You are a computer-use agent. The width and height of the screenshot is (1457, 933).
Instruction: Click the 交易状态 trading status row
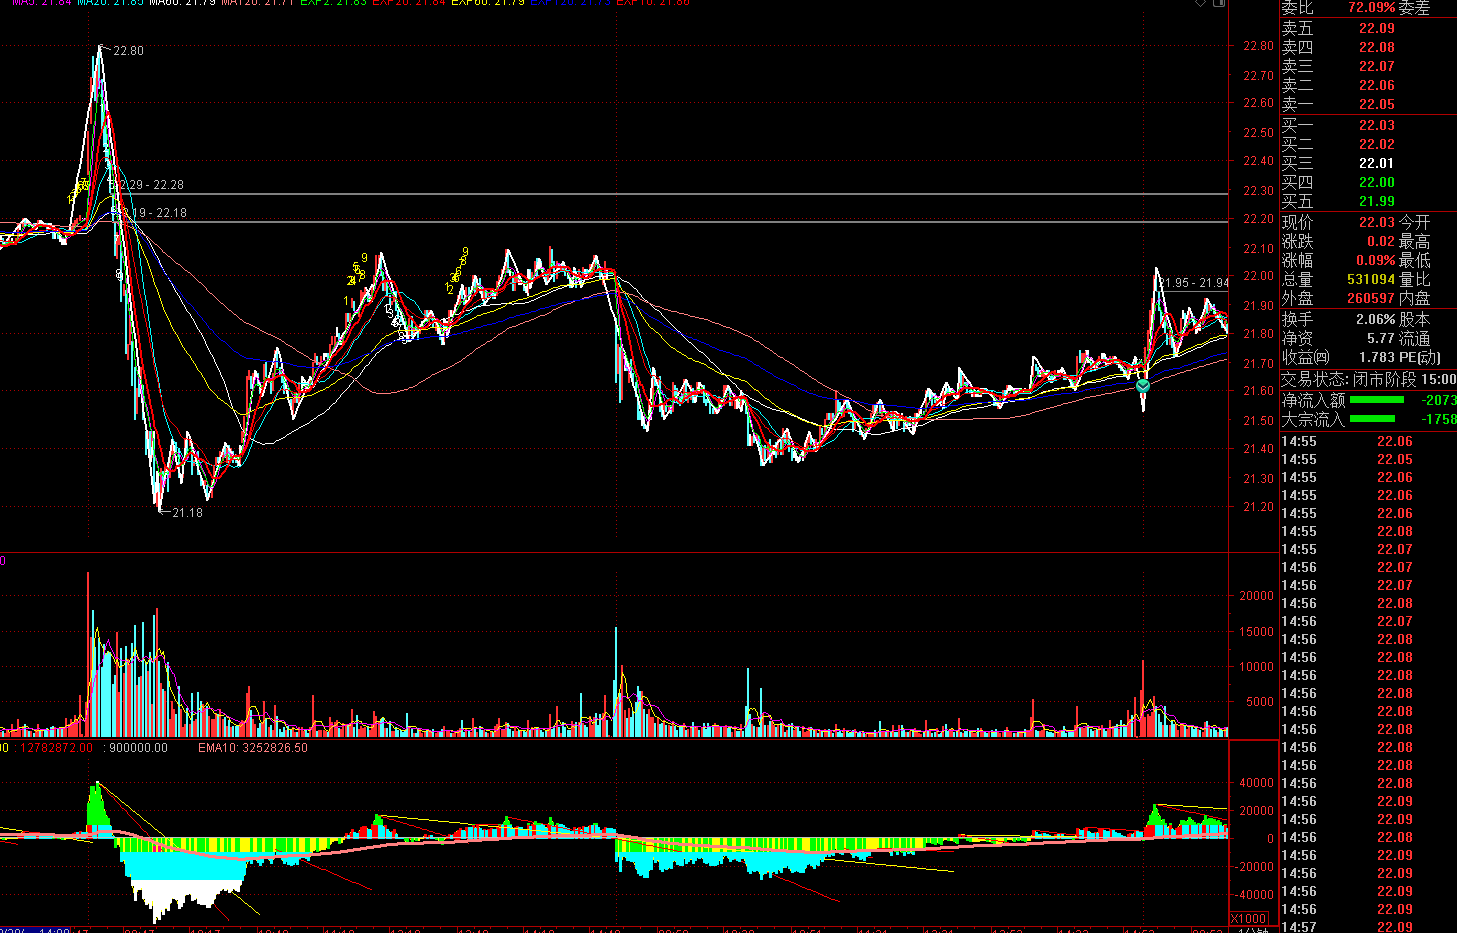[x=1368, y=380]
